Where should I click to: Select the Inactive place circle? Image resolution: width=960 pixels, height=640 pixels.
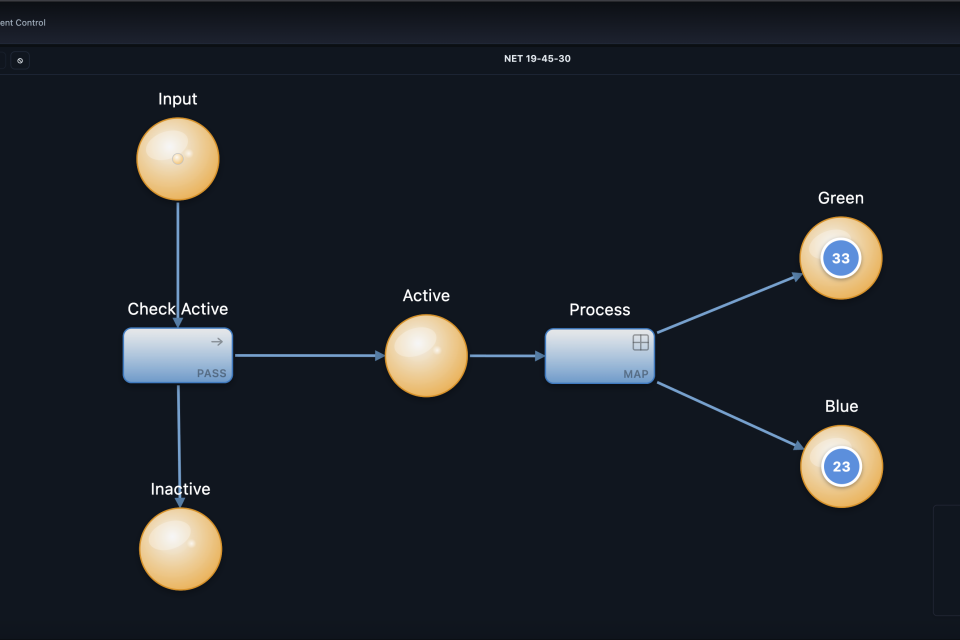[180, 549]
